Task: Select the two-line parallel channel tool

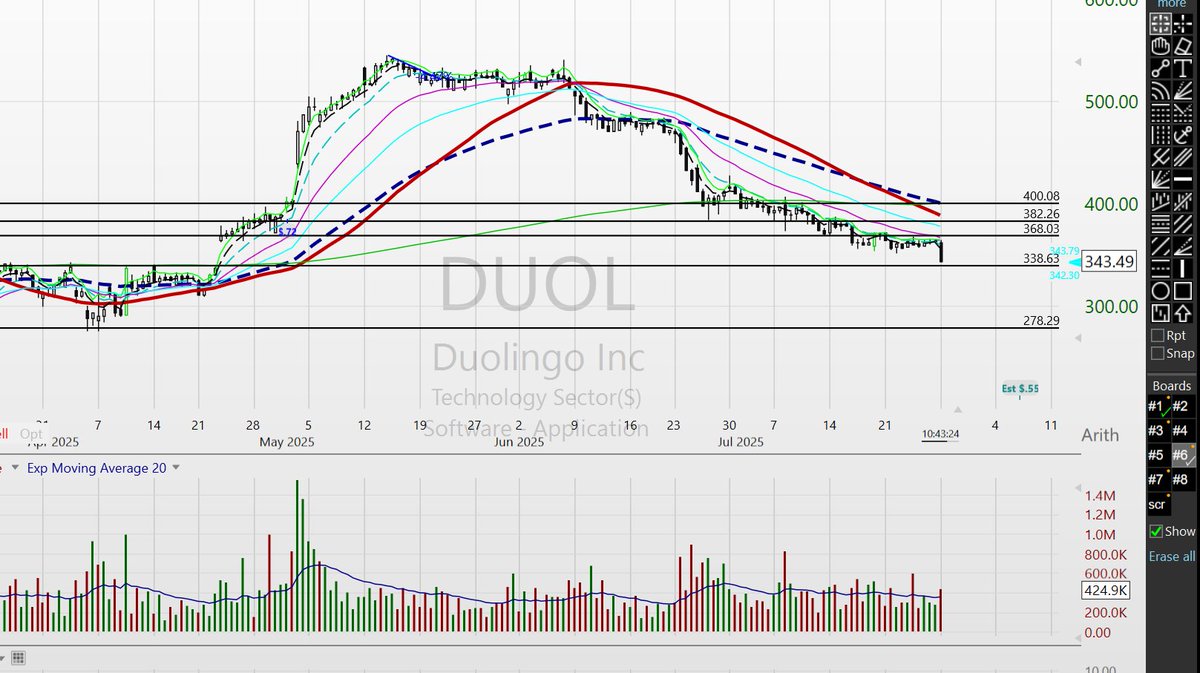Action: point(1183,225)
